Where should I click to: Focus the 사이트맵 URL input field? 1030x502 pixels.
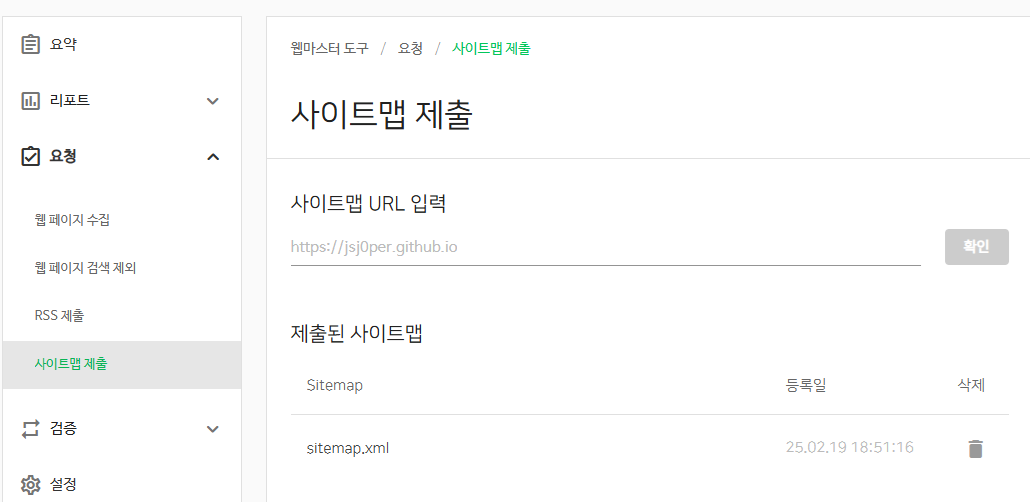(606, 247)
